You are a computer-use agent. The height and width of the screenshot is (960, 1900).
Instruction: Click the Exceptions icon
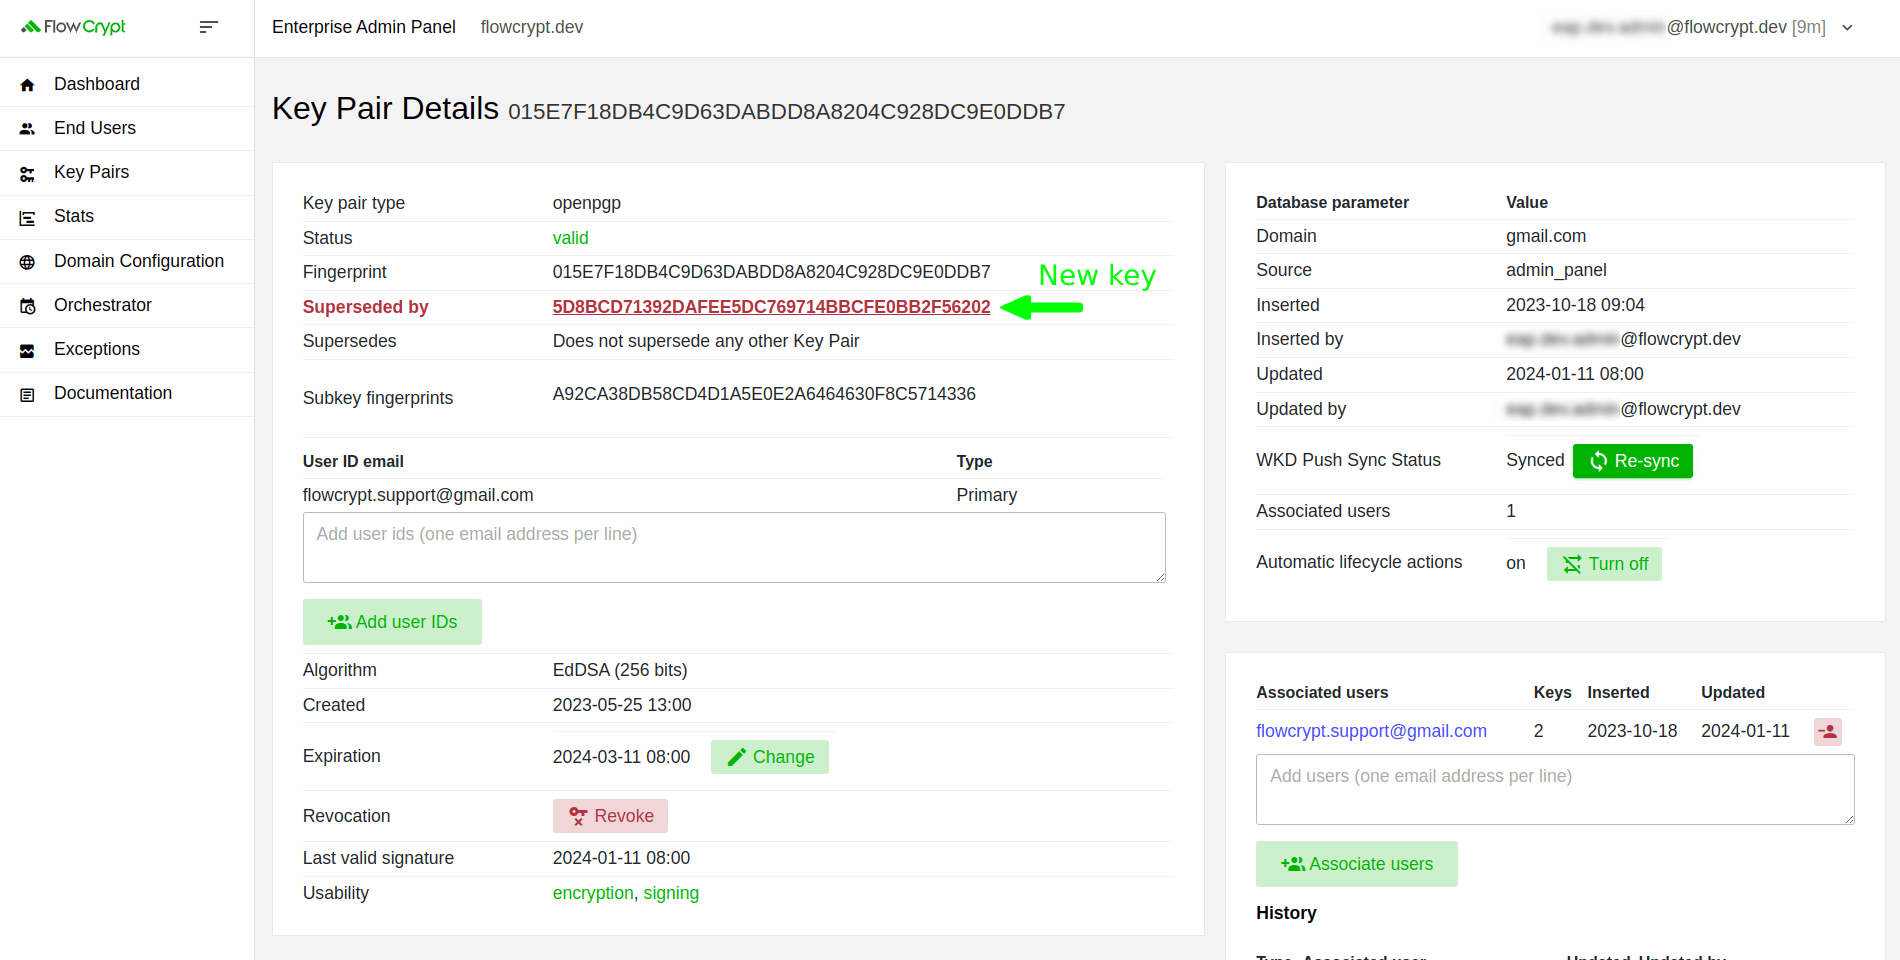coord(27,350)
